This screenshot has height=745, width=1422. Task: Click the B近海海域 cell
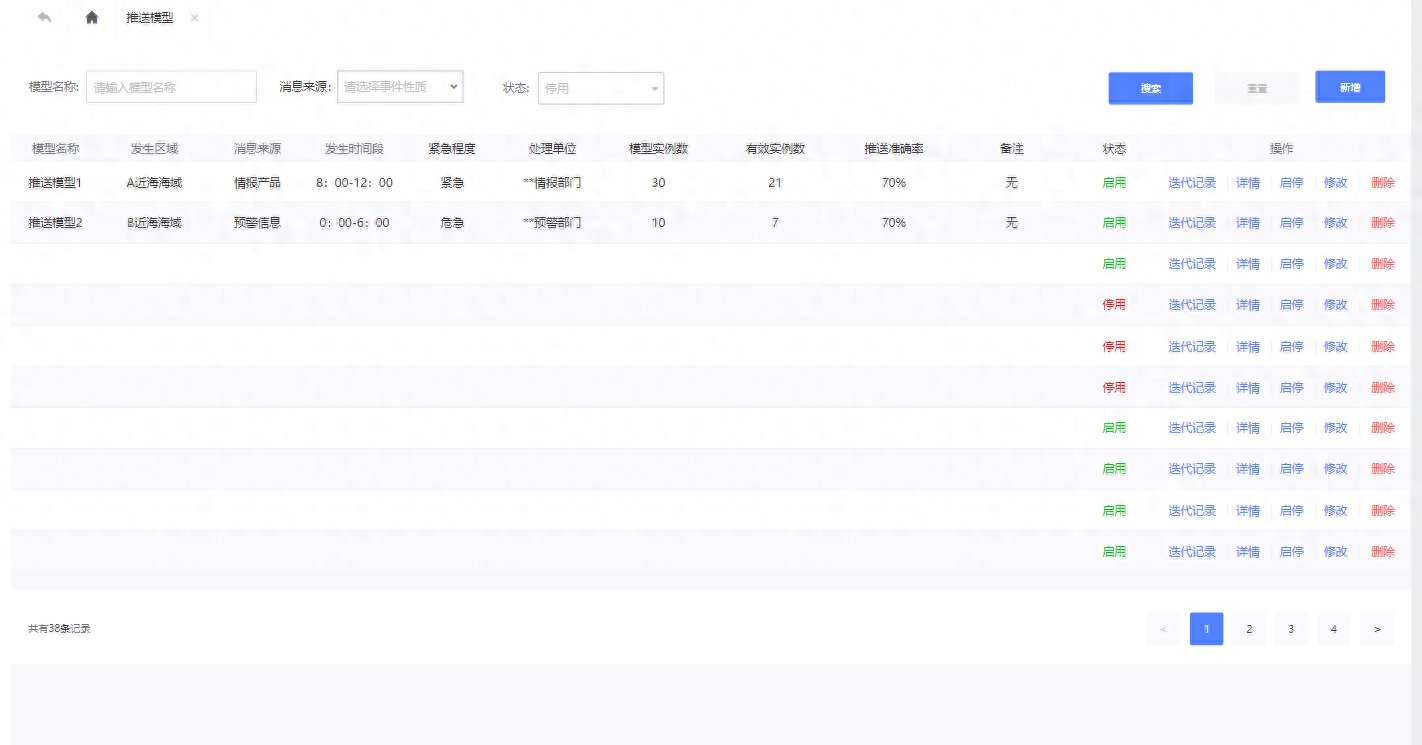coord(155,223)
